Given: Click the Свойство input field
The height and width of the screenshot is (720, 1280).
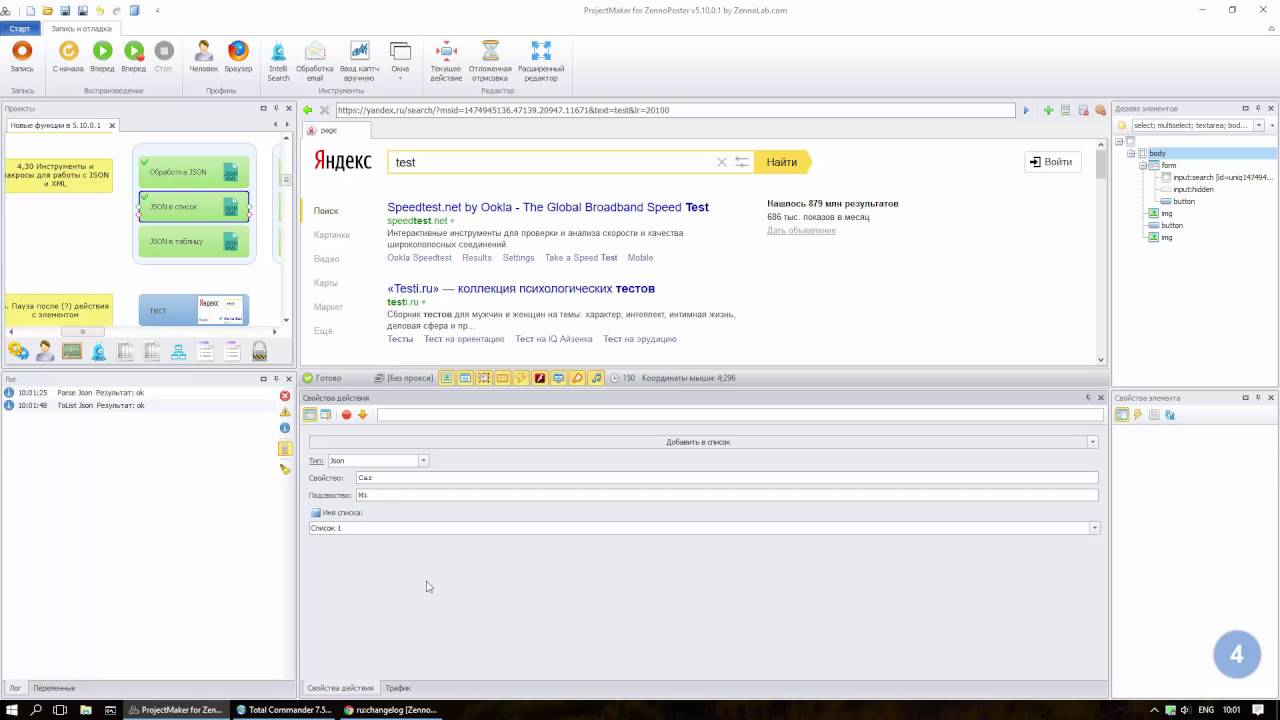Looking at the screenshot, I should click(727, 478).
